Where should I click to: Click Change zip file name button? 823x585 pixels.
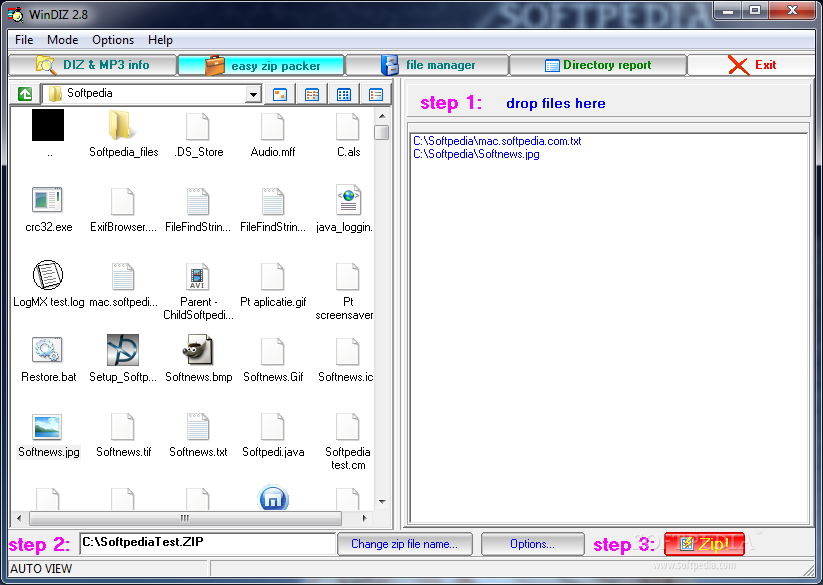(405, 544)
